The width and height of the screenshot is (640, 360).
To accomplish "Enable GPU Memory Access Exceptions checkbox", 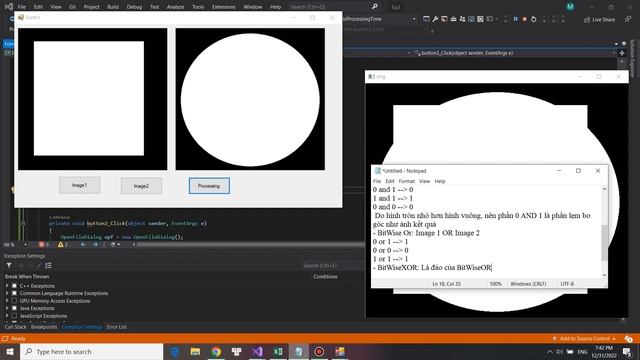I will [14, 301].
